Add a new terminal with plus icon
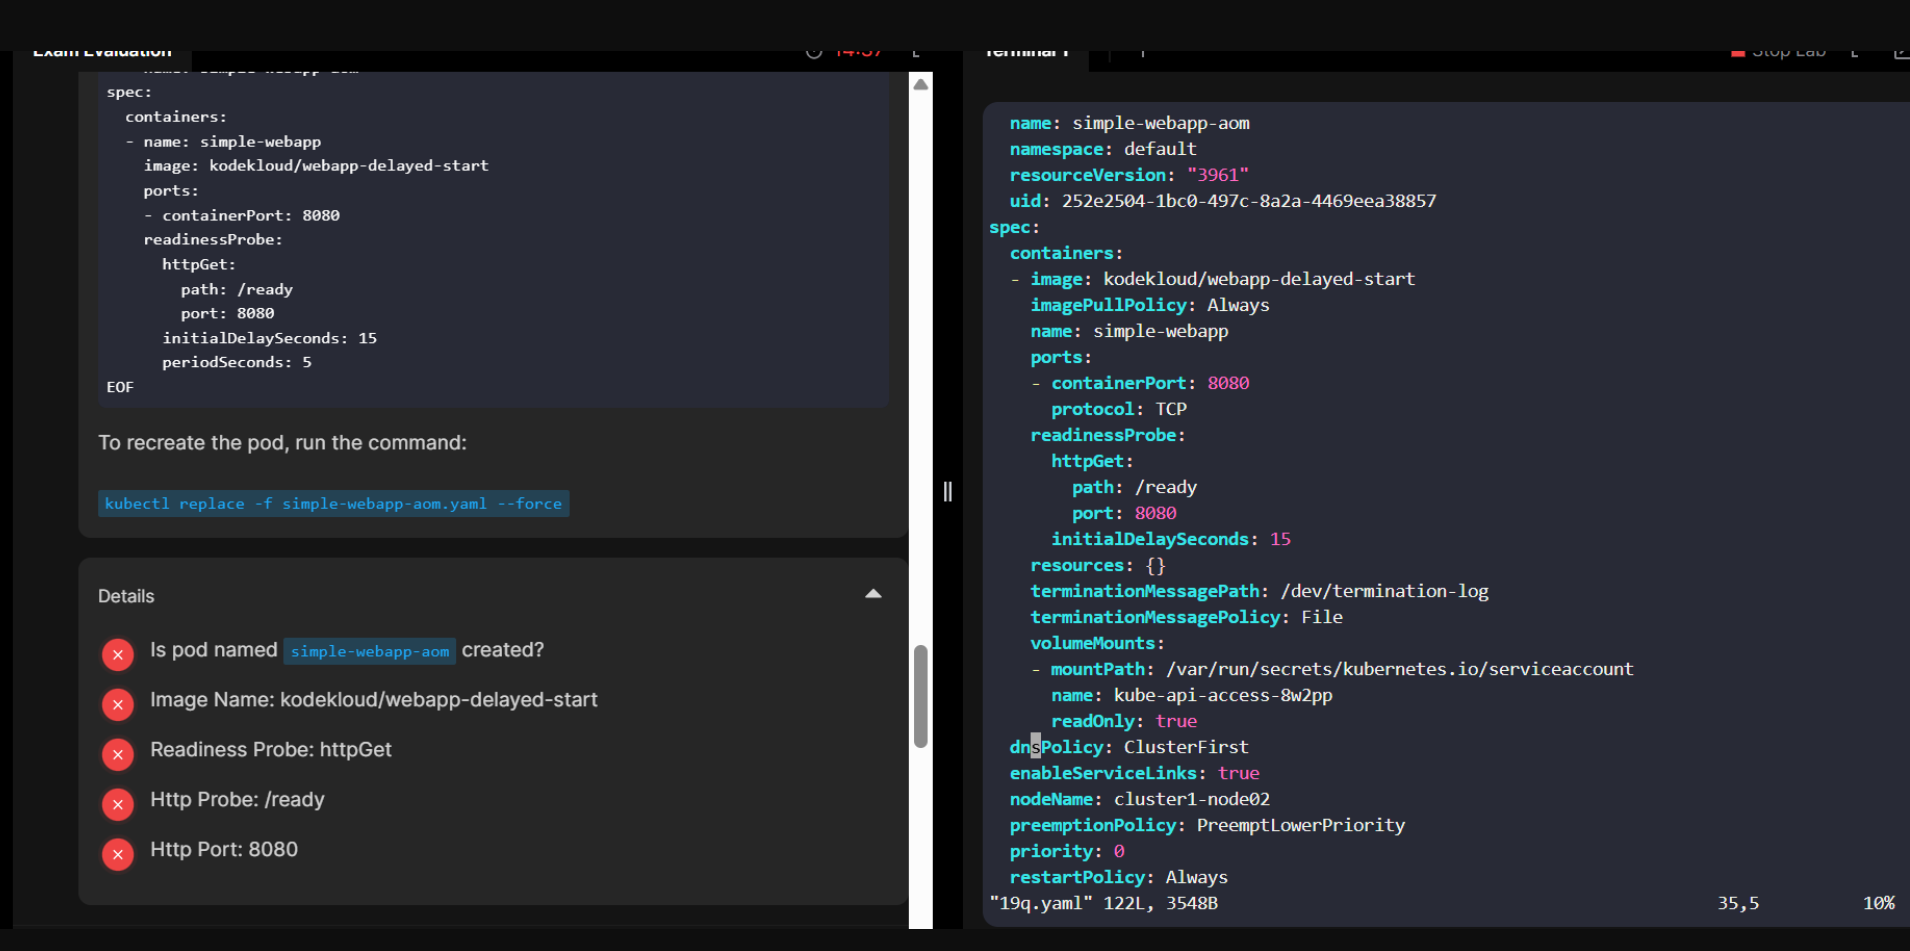This screenshot has width=1910, height=951. coord(1142,53)
